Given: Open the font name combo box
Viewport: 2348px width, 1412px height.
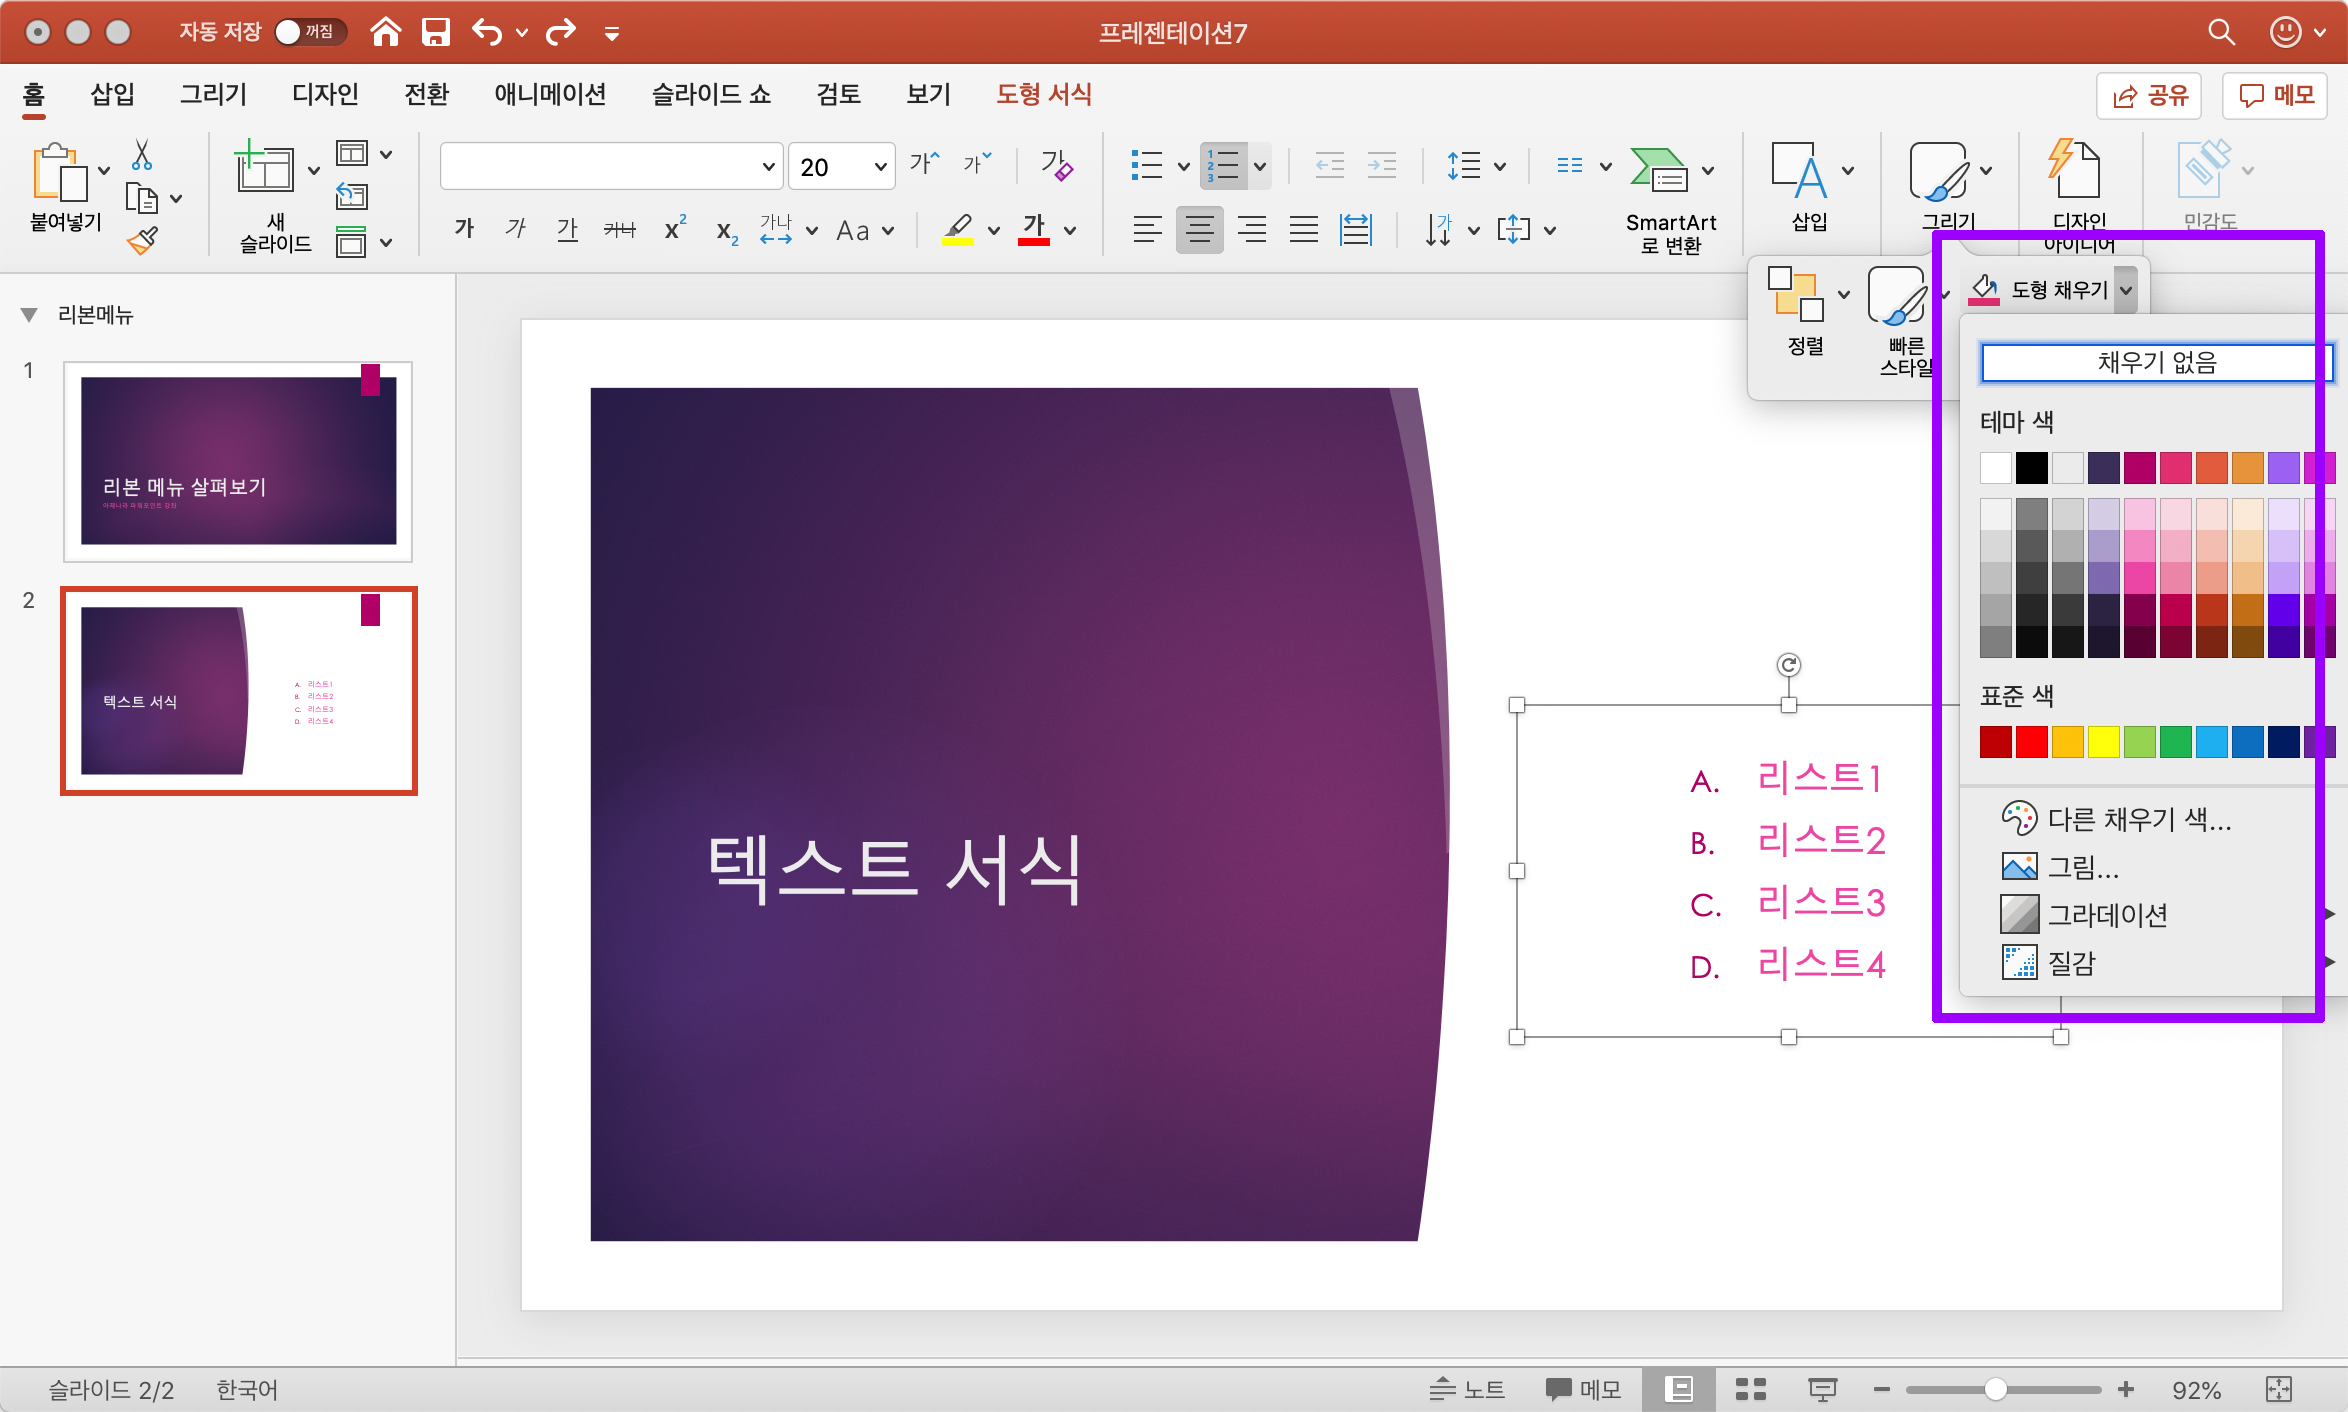Looking at the screenshot, I should coord(611,166).
